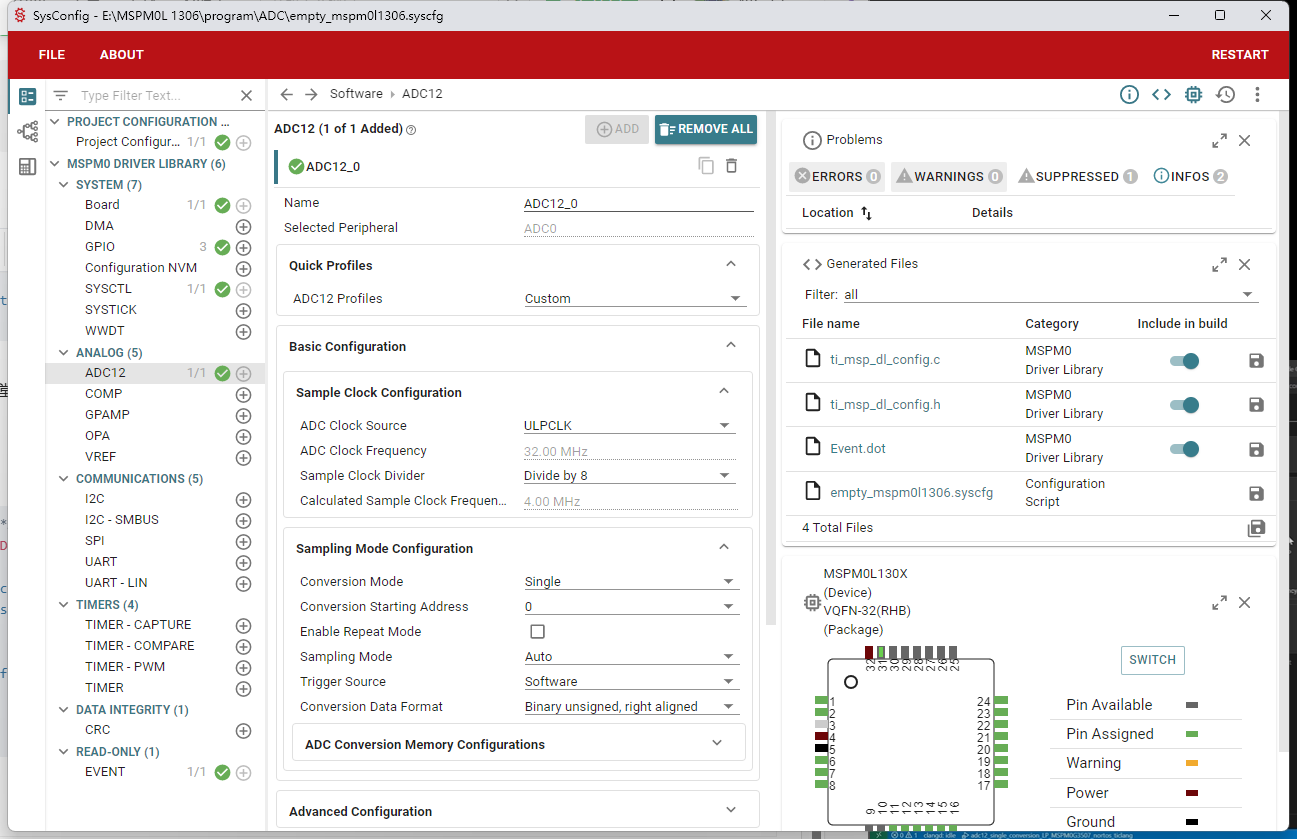
Task: Expand the Advanced Configuration section
Action: tap(517, 812)
